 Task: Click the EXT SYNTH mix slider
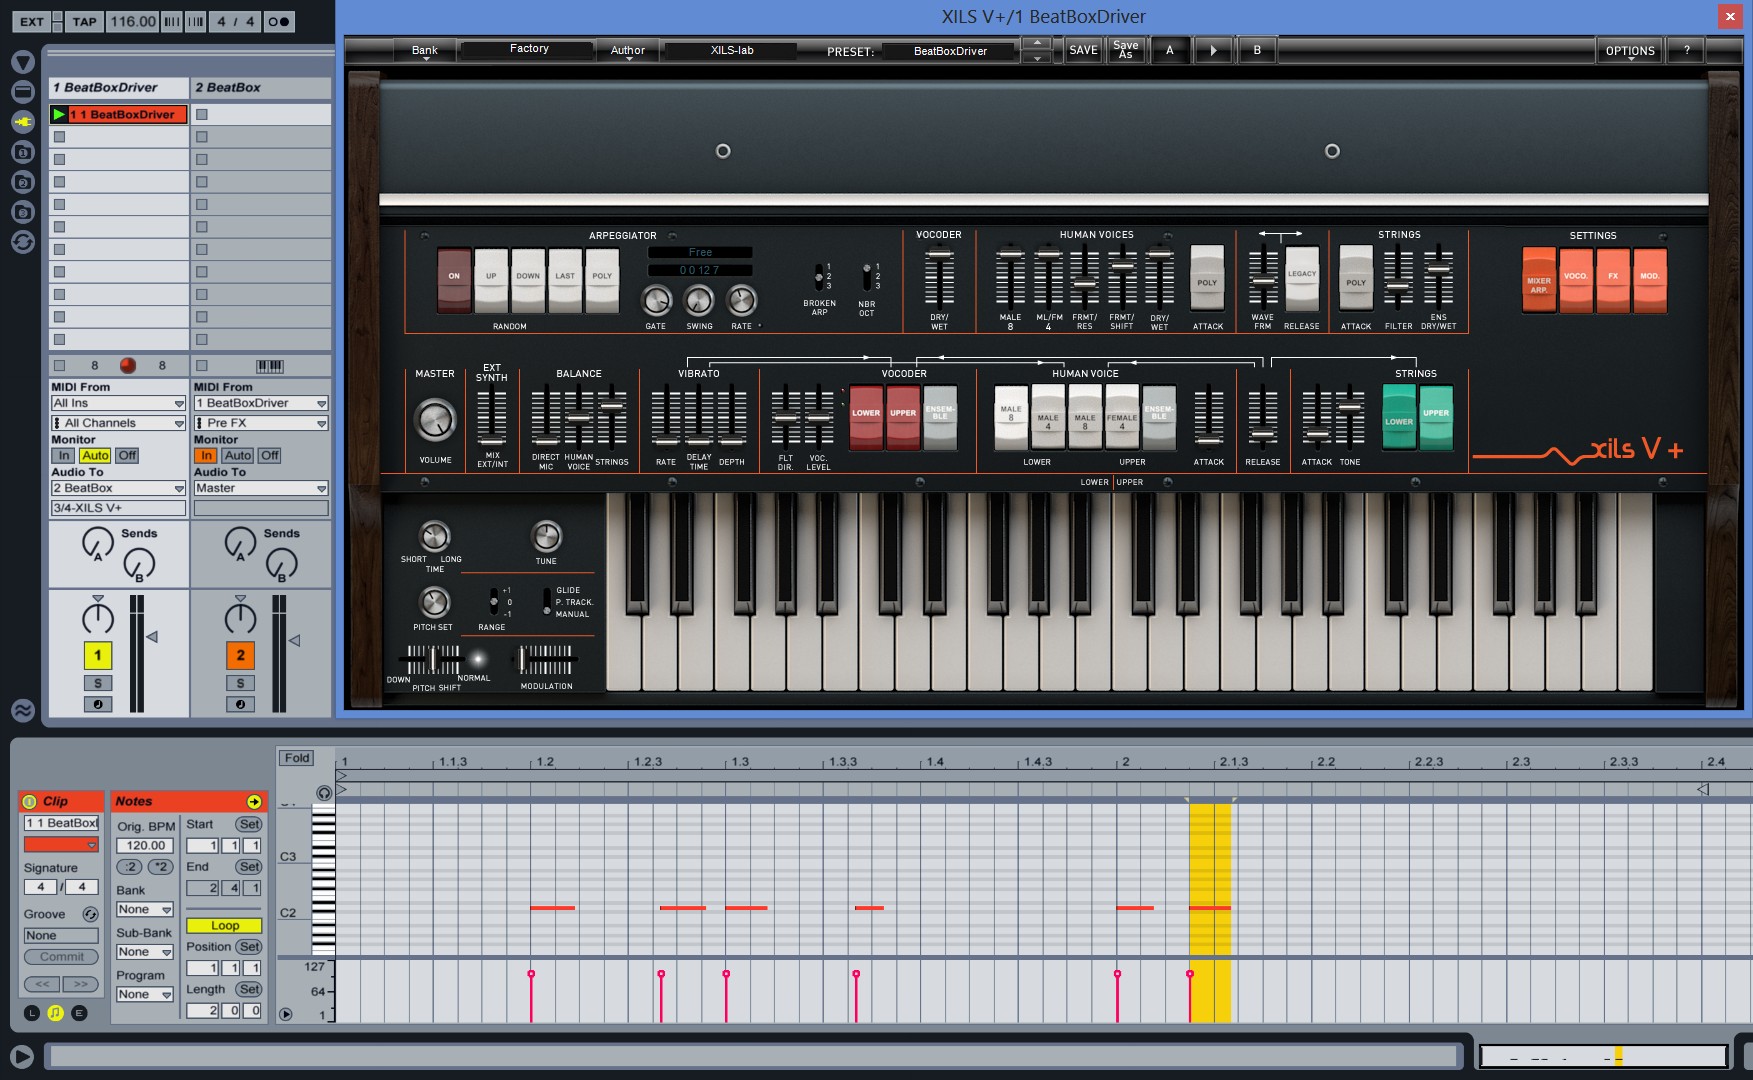[491, 418]
